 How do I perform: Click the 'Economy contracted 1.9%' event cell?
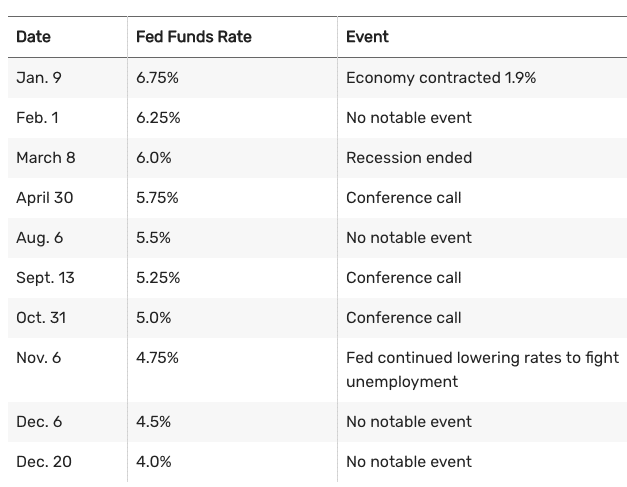pyautogui.click(x=441, y=77)
